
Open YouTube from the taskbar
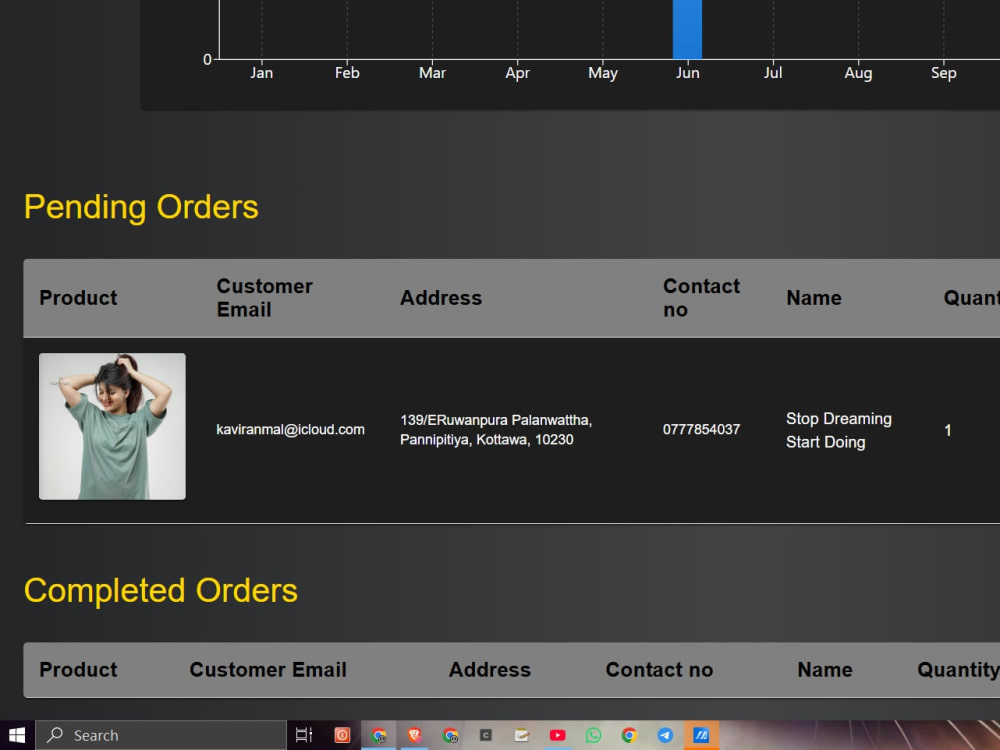coord(557,735)
